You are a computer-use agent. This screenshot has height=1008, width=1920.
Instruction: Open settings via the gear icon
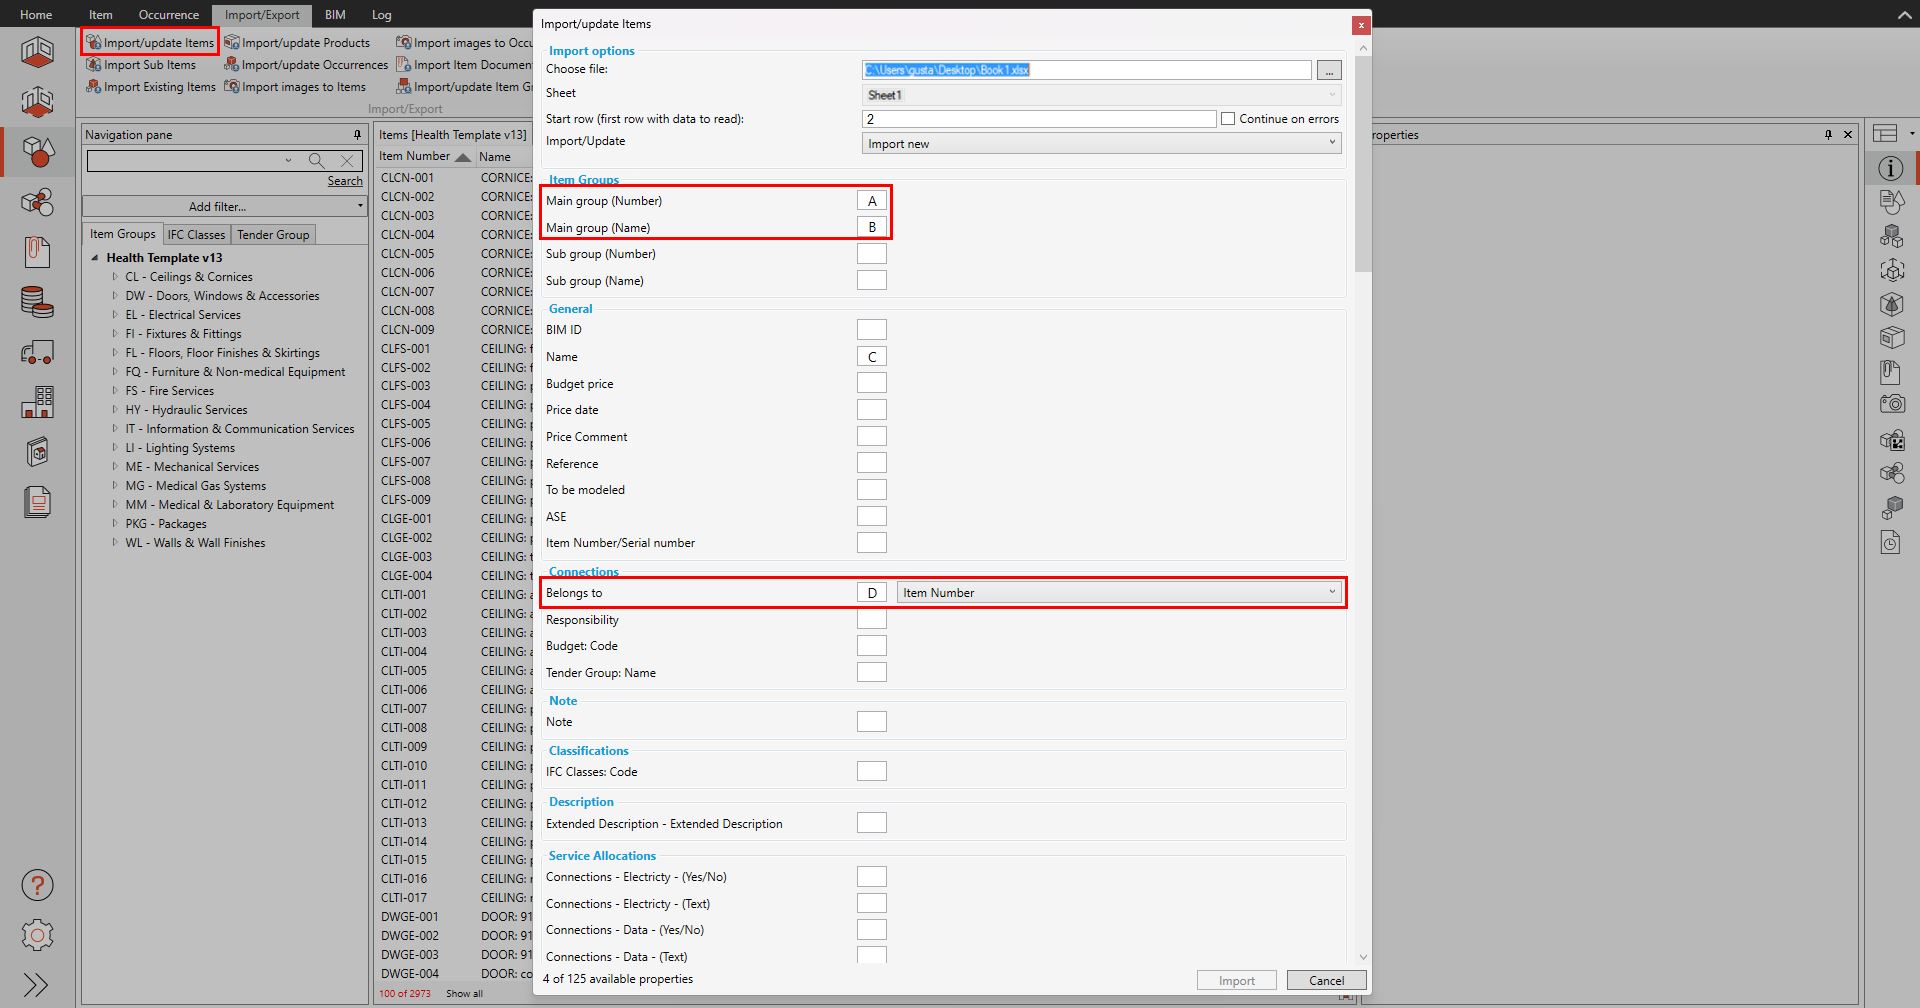(x=37, y=935)
